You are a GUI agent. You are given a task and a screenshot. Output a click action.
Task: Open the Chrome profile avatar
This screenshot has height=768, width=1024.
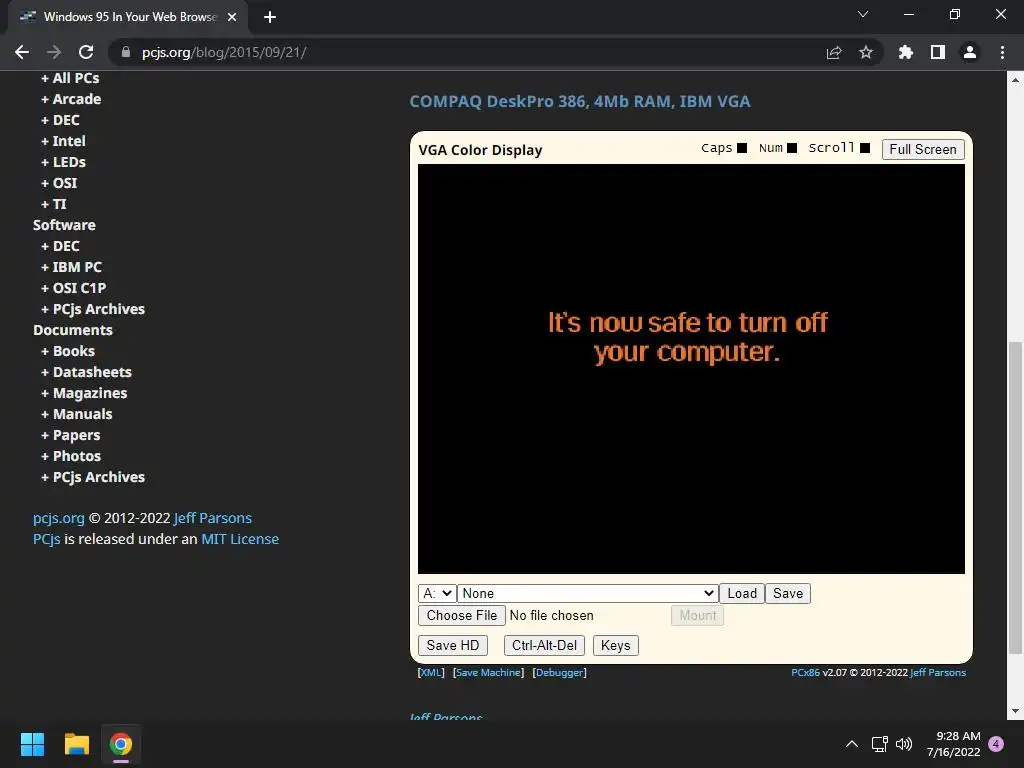pyautogui.click(x=970, y=52)
